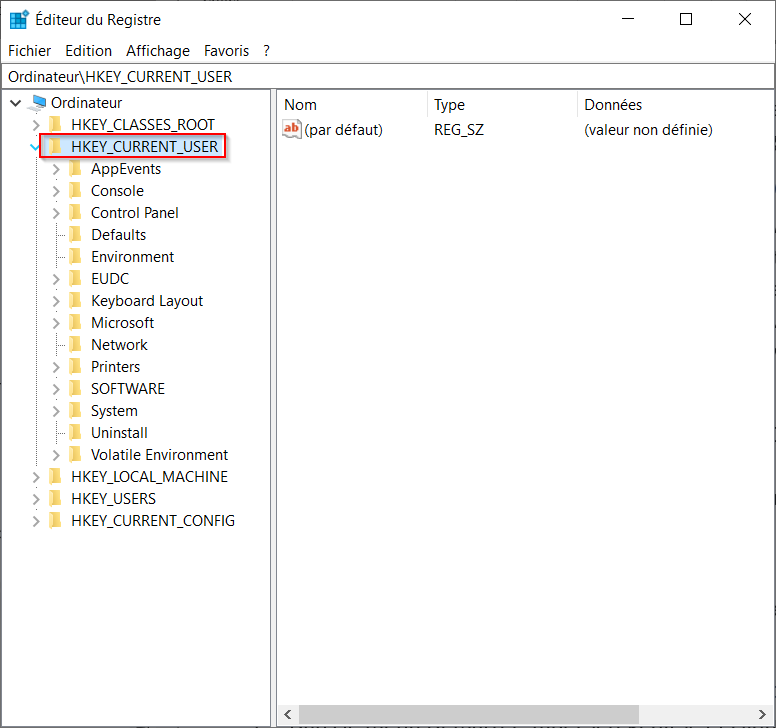This screenshot has height=728, width=776.
Task: Open the Favoris menu
Action: pos(226,50)
